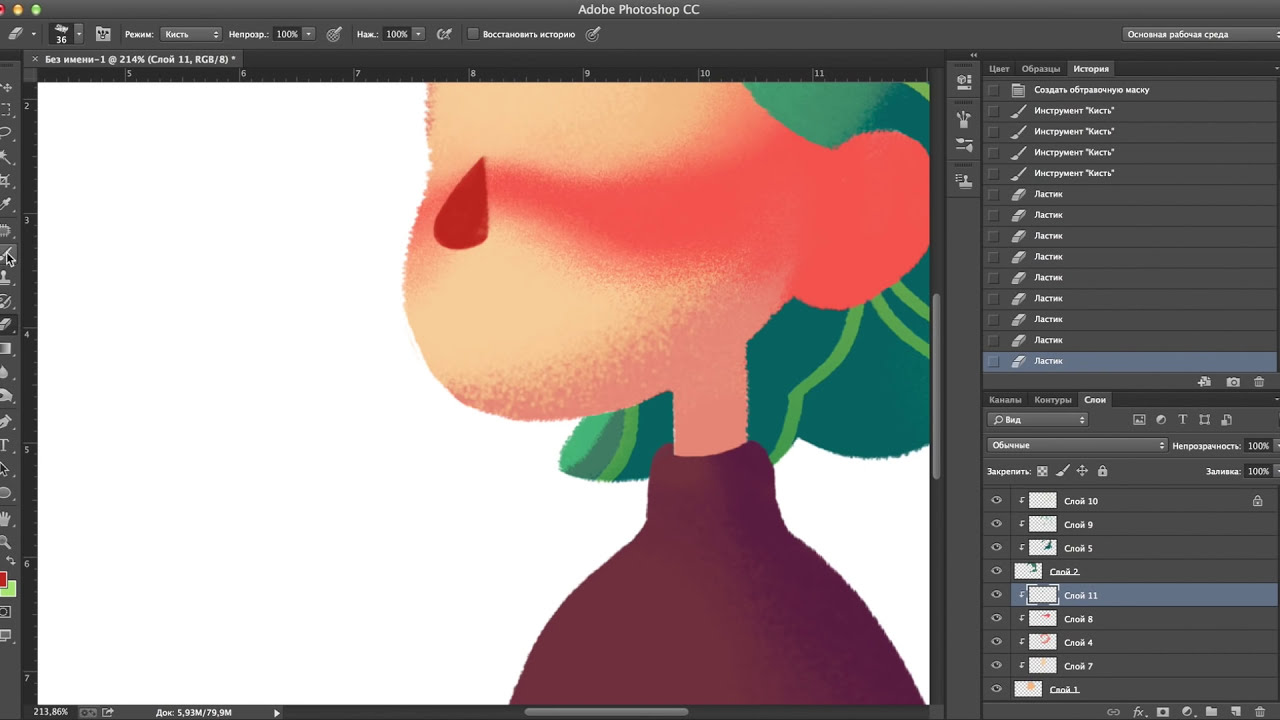Hide layer Слой 10 using eye icon

(996, 501)
